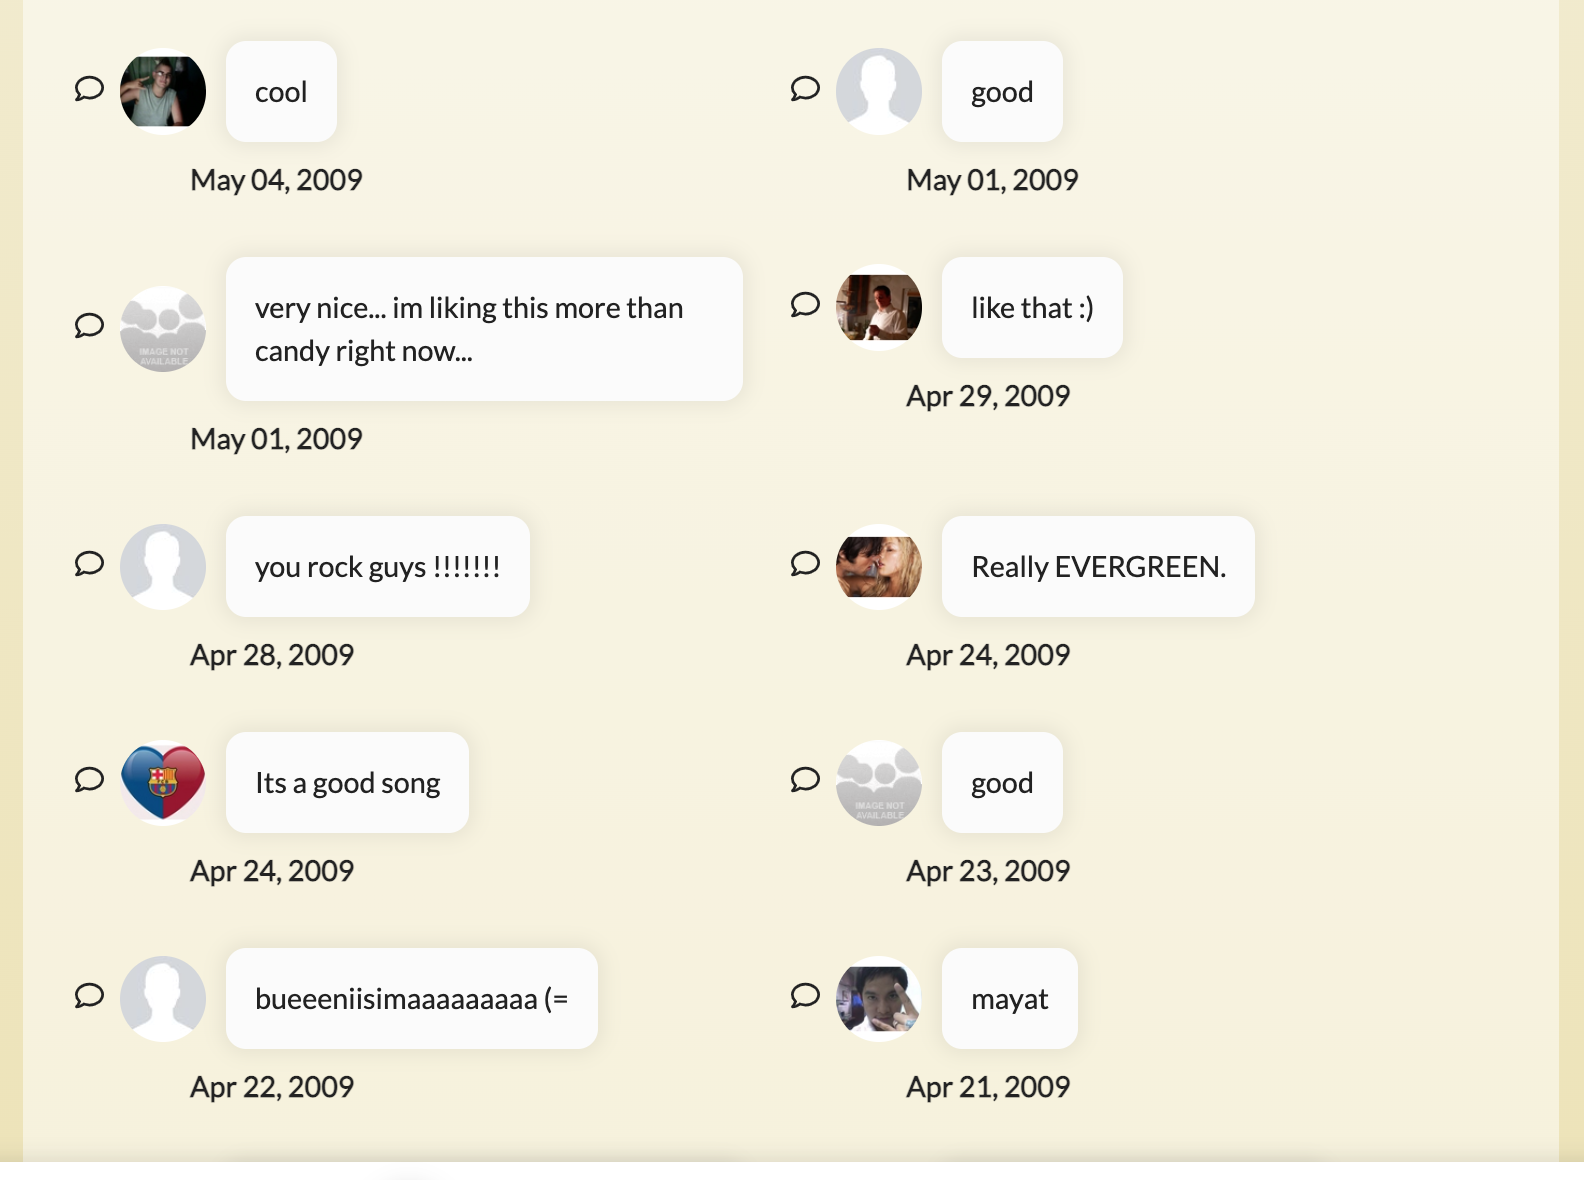Click the 'May 04, 2009' date label

coord(276,178)
